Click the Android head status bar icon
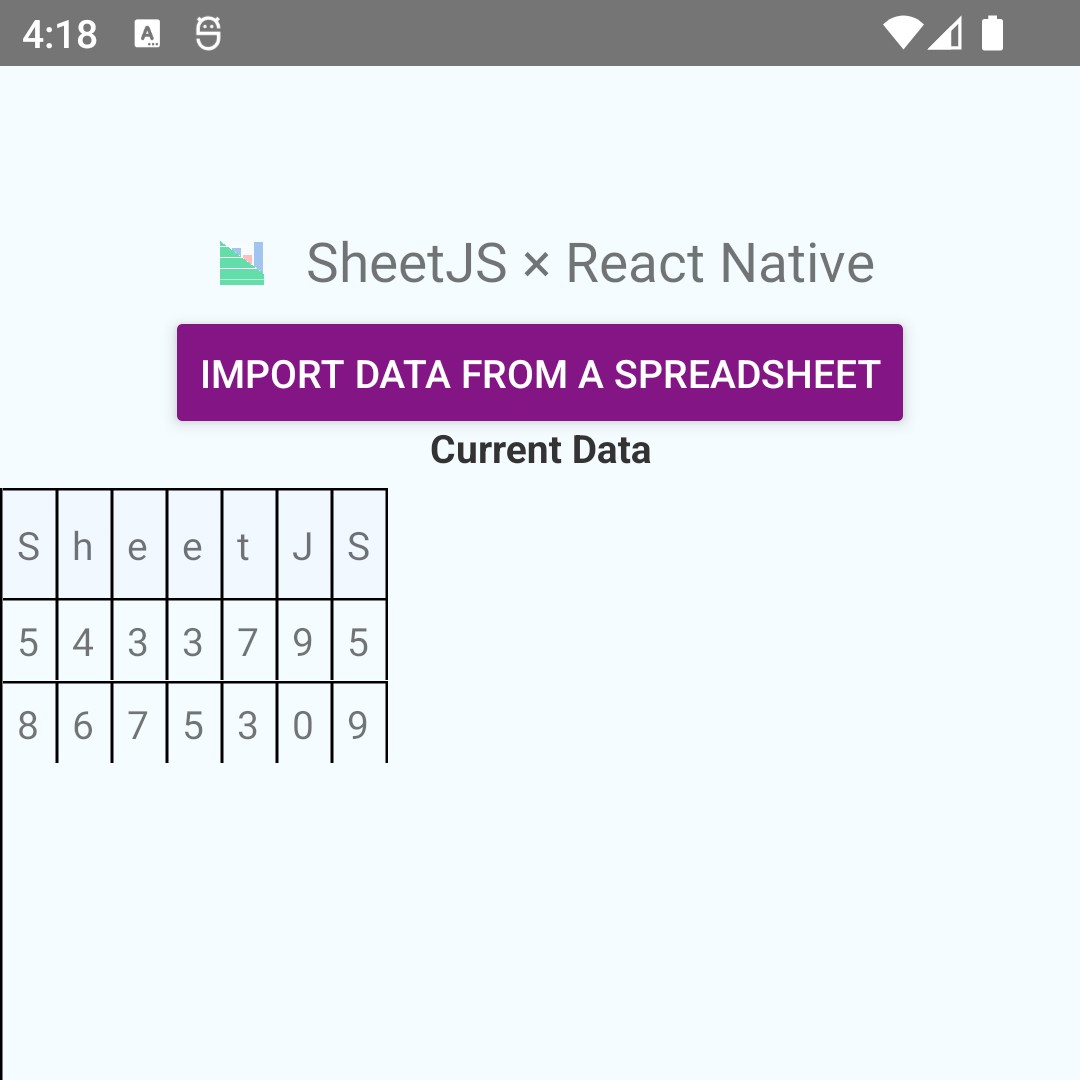Image resolution: width=1080 pixels, height=1080 pixels. pos(208,33)
